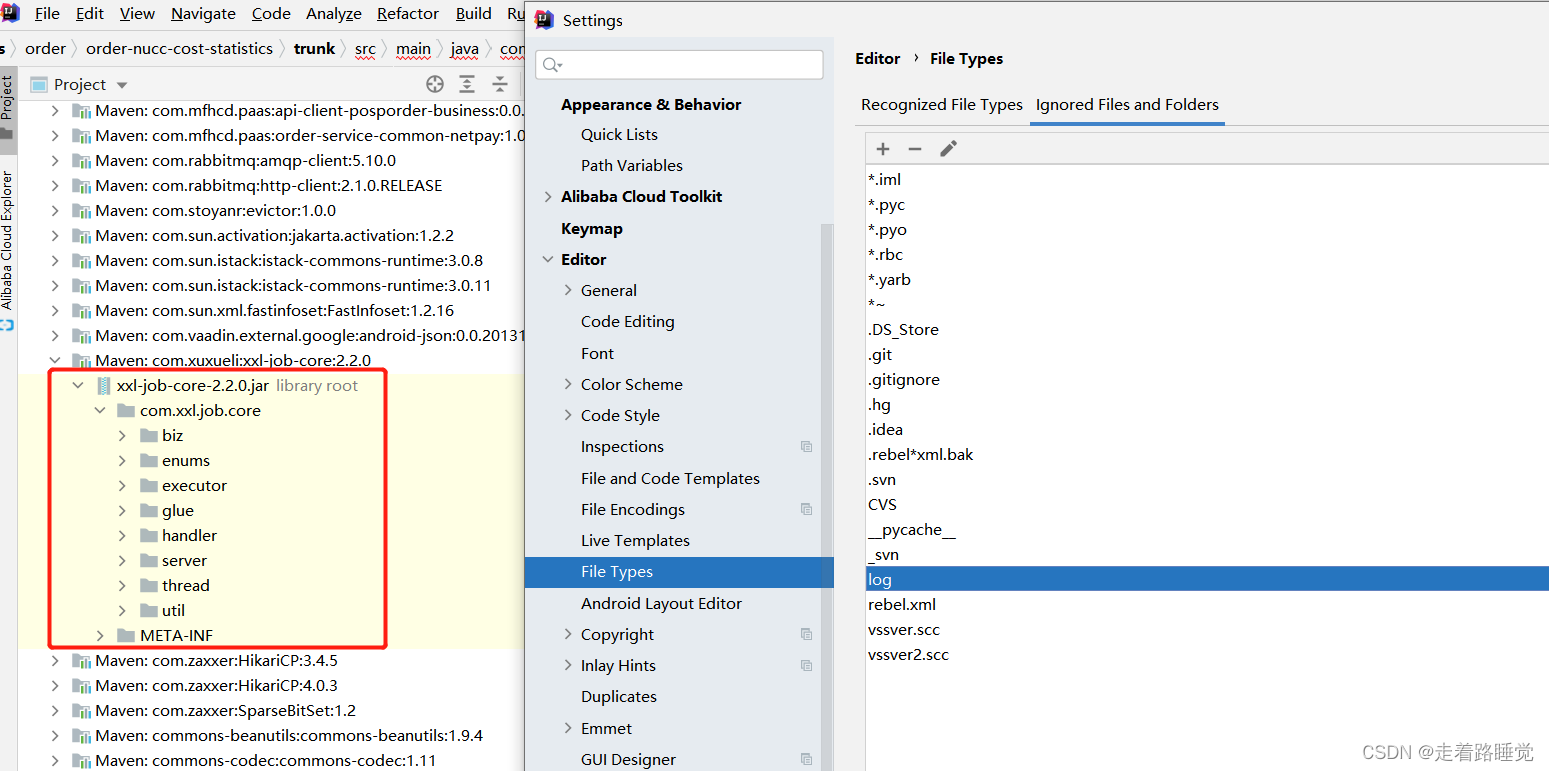
Task: Click the Editor breadcrumb in Settings header
Action: point(878,59)
